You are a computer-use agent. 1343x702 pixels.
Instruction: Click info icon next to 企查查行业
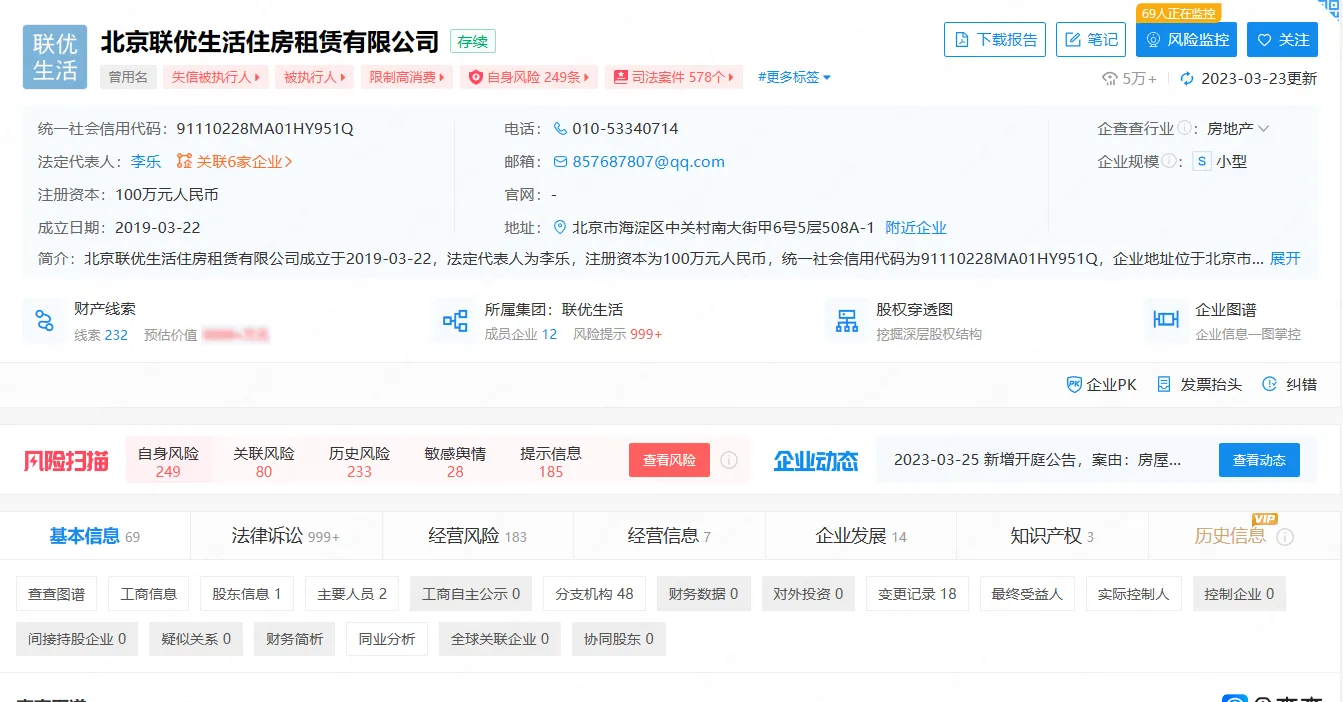click(1184, 128)
